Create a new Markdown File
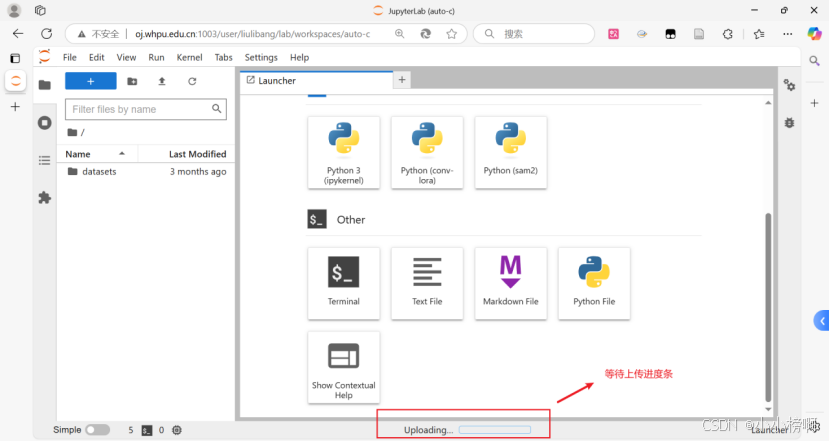This screenshot has width=830, height=441. (x=511, y=283)
